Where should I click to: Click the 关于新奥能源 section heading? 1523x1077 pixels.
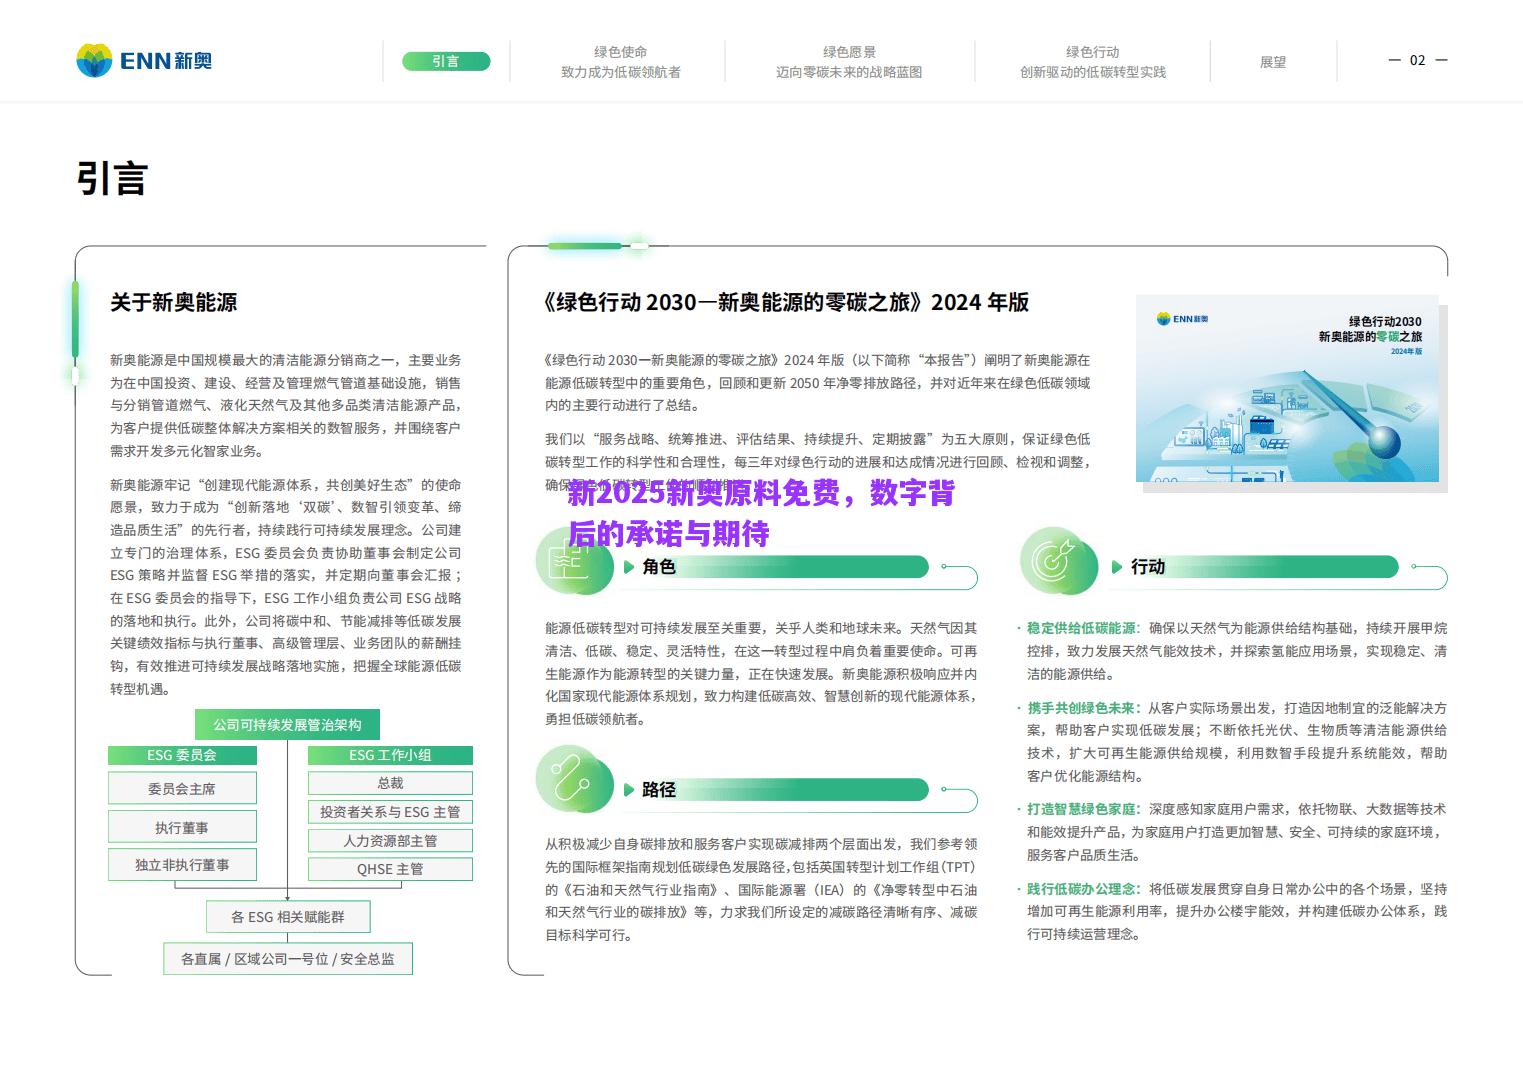[x=174, y=302]
